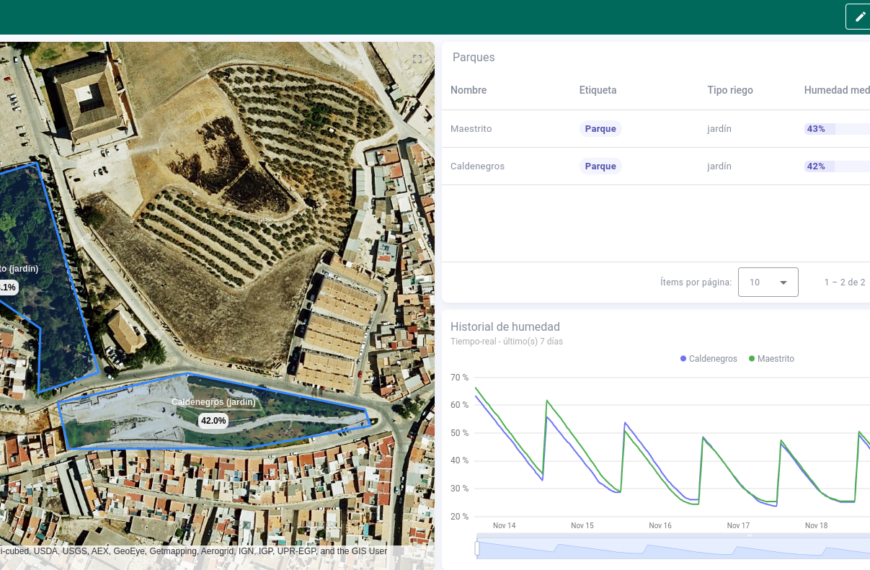Click the Caldenegros (jardín) map label

tap(213, 402)
